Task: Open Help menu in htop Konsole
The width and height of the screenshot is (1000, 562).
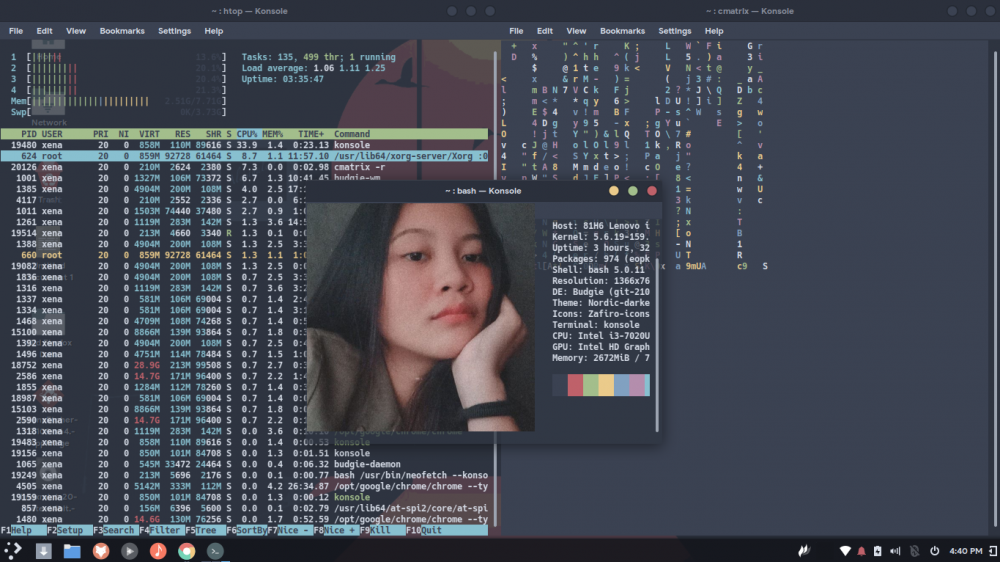Action: 214,31
